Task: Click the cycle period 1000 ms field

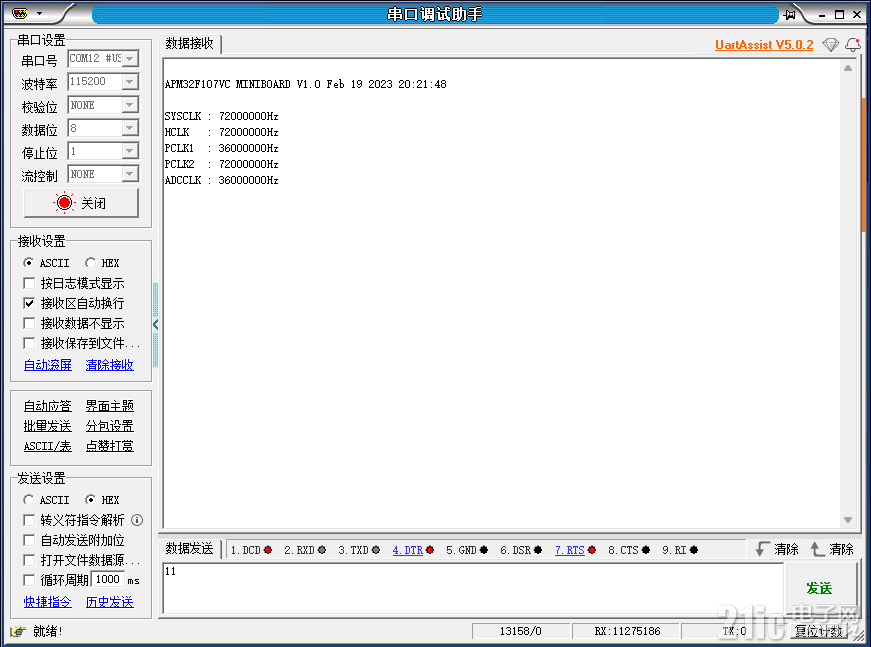Action: point(108,579)
